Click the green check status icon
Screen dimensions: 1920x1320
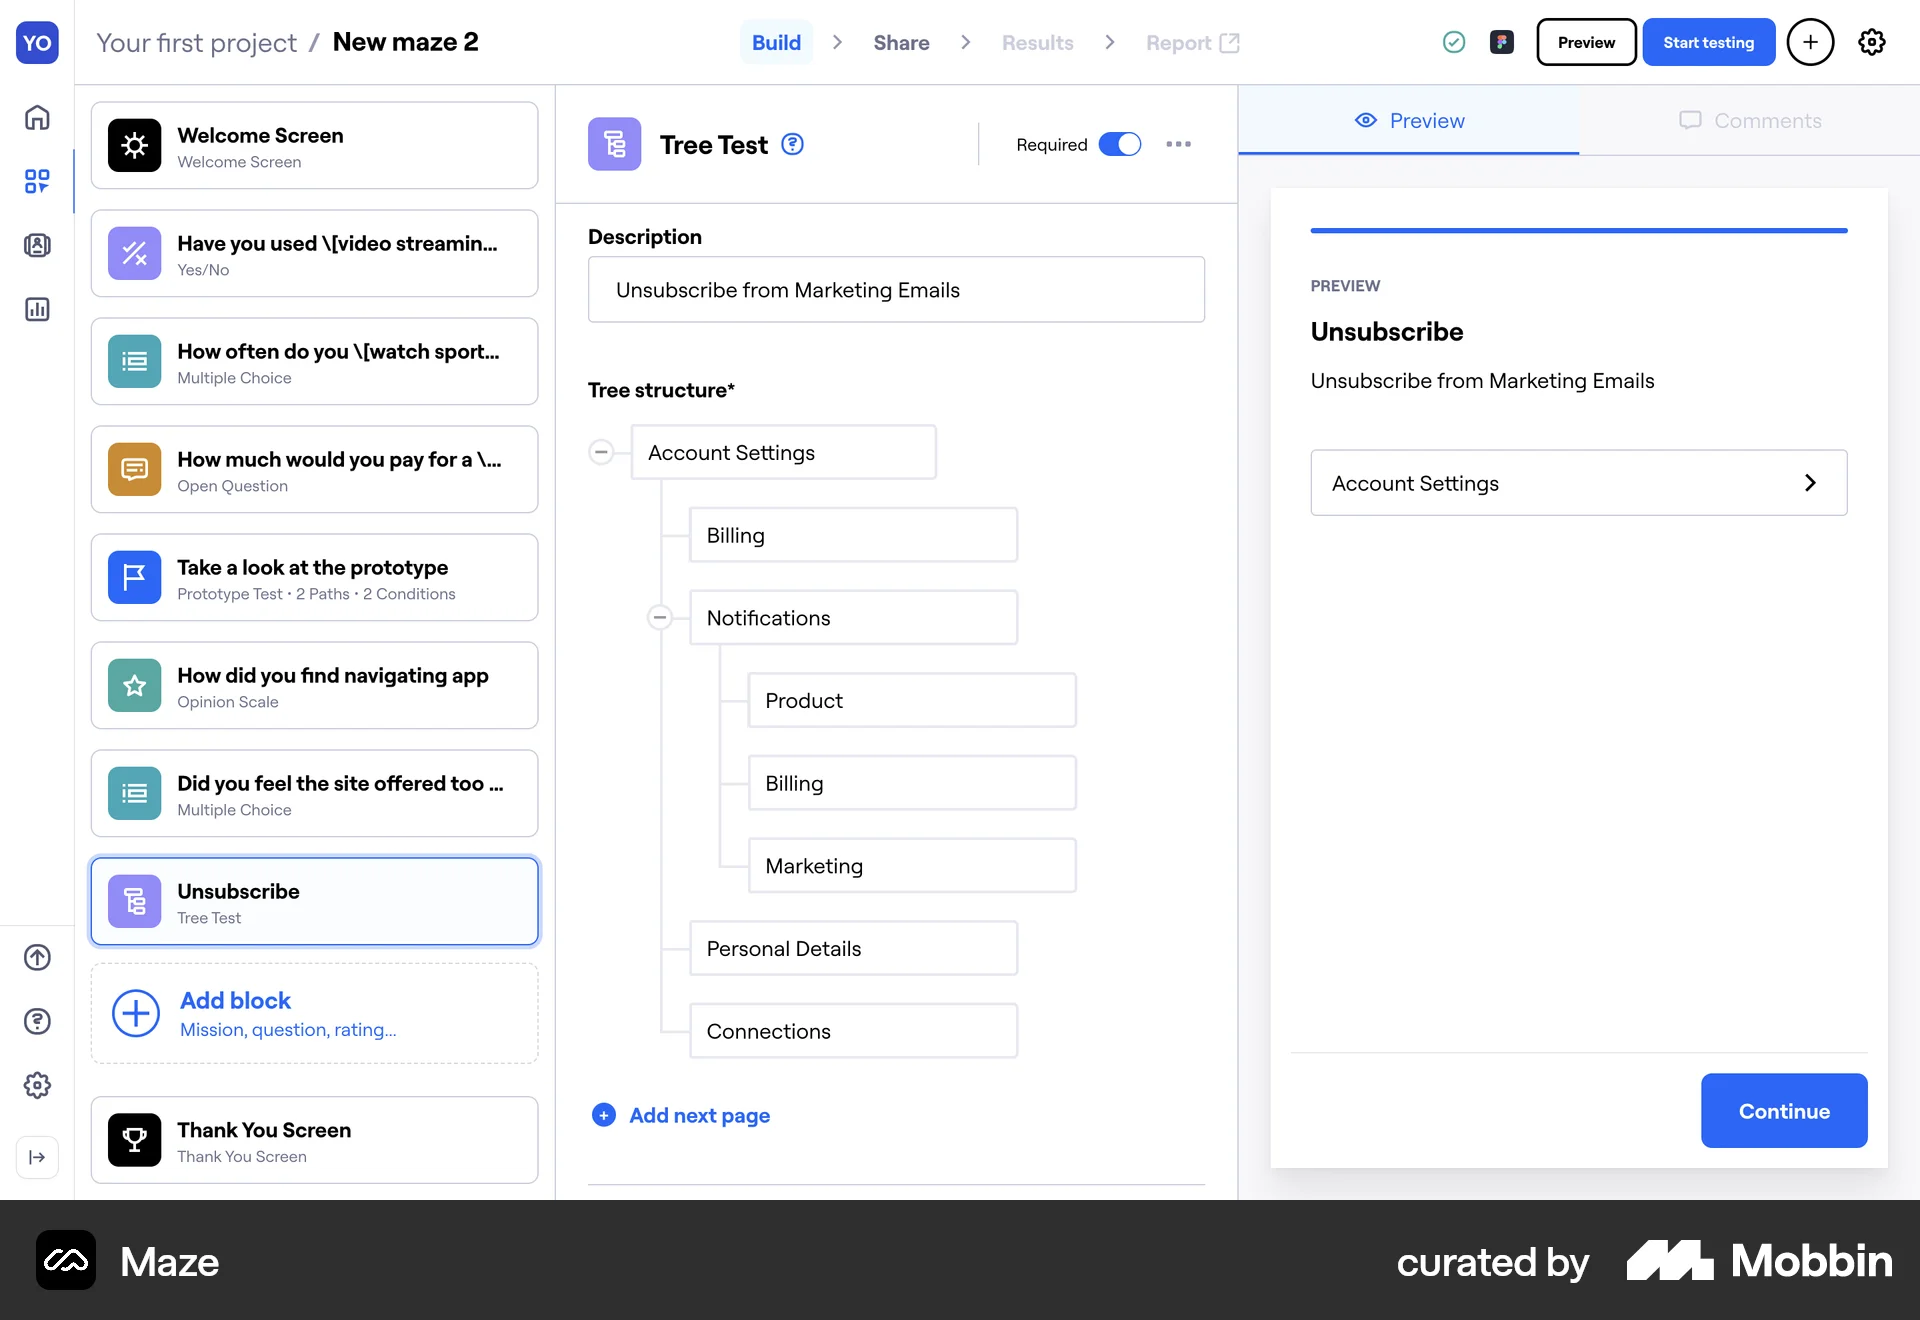(x=1454, y=42)
